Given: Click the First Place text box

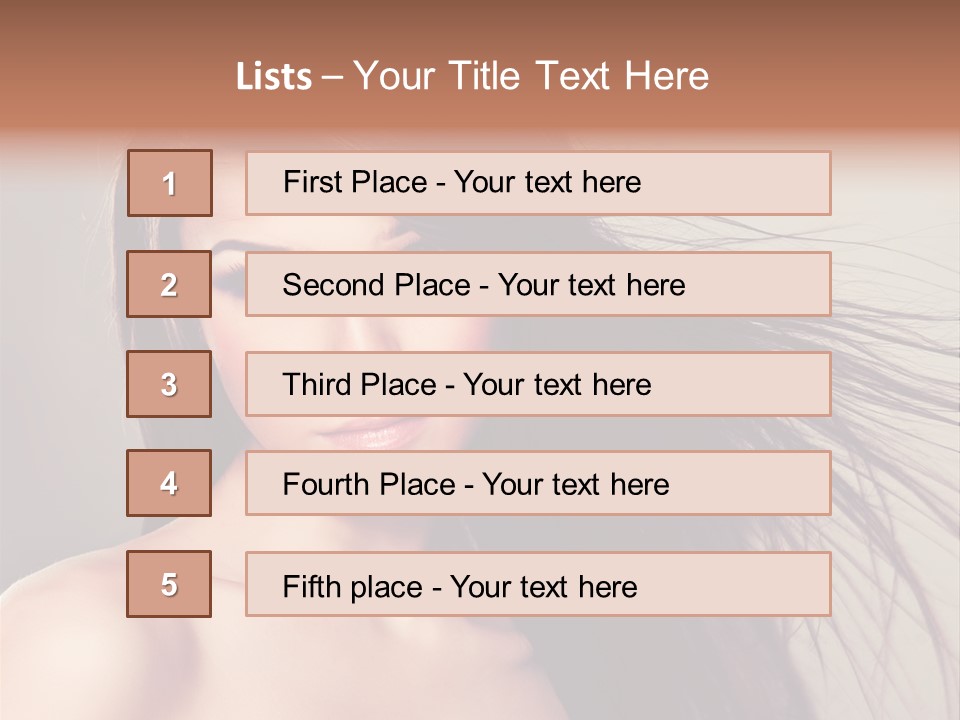Looking at the screenshot, I should pos(538,183).
